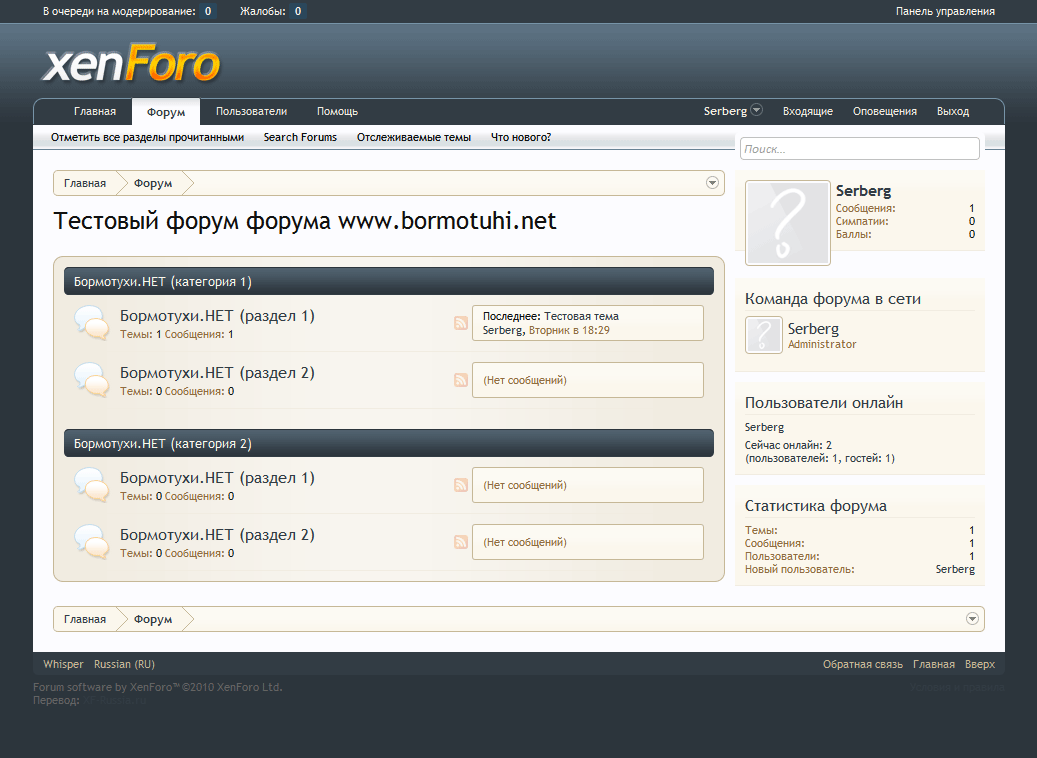Click Выход to log out
Image resolution: width=1037 pixels, height=758 pixels.
click(953, 111)
